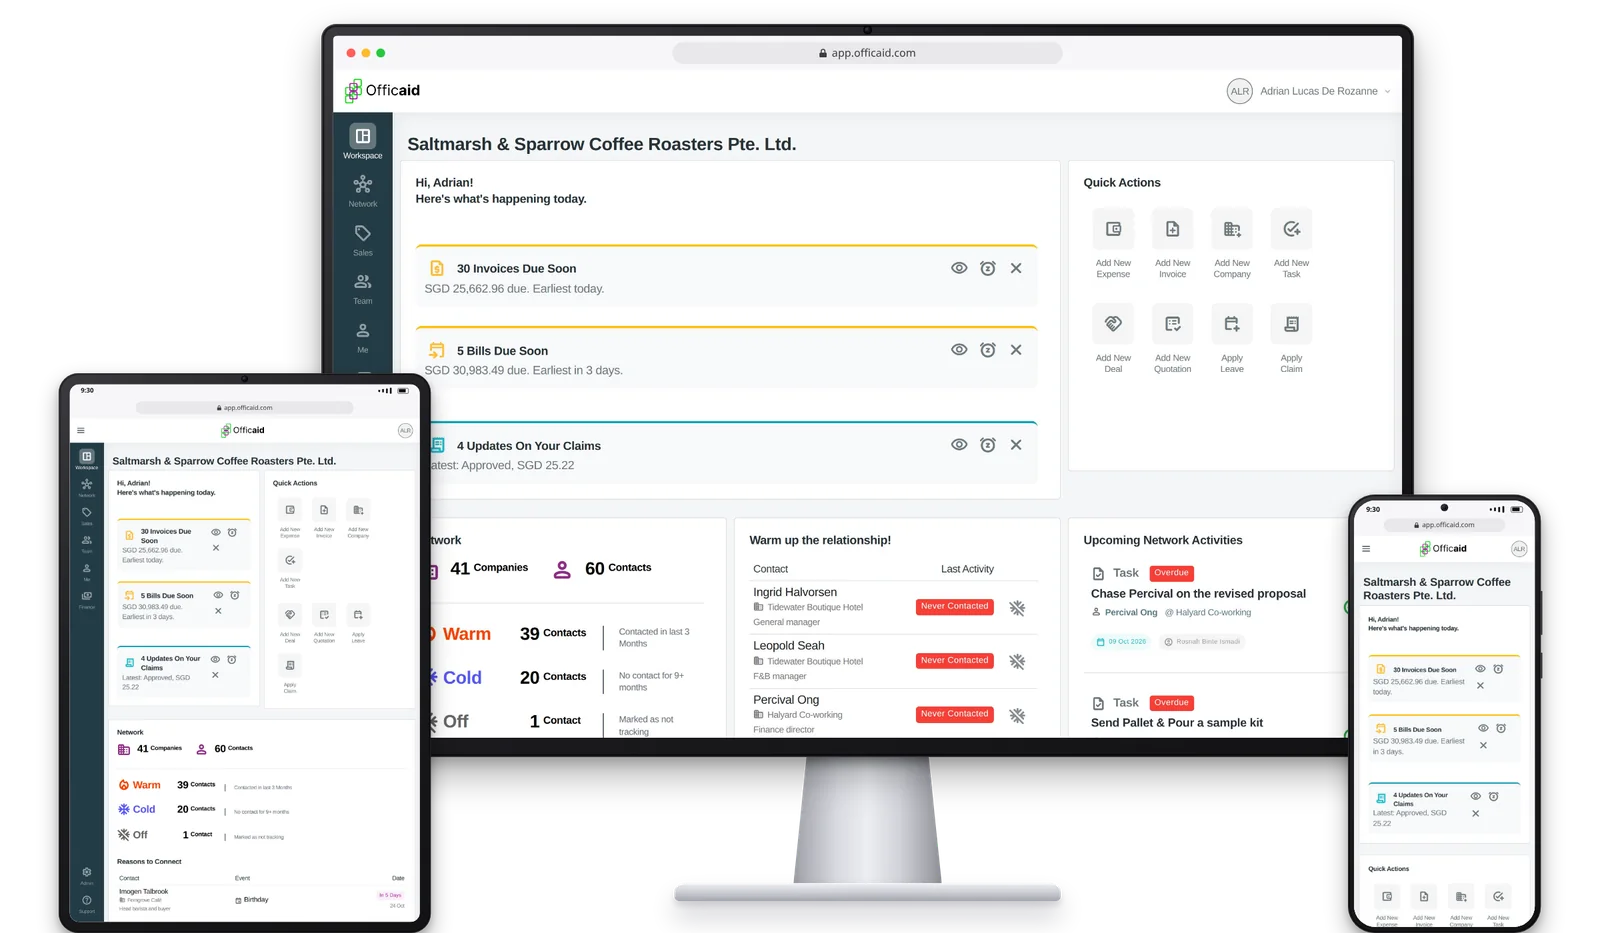1600x933 pixels.
Task: Open Network in the desktop sidebar
Action: point(363,190)
